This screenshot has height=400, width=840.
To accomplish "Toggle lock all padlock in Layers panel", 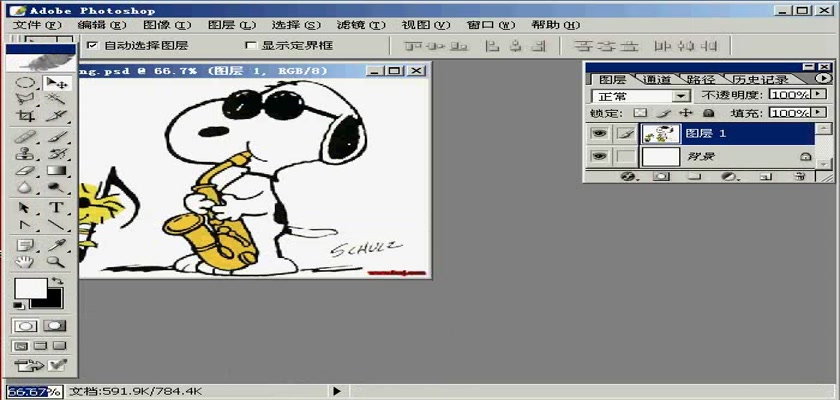I will 708,113.
